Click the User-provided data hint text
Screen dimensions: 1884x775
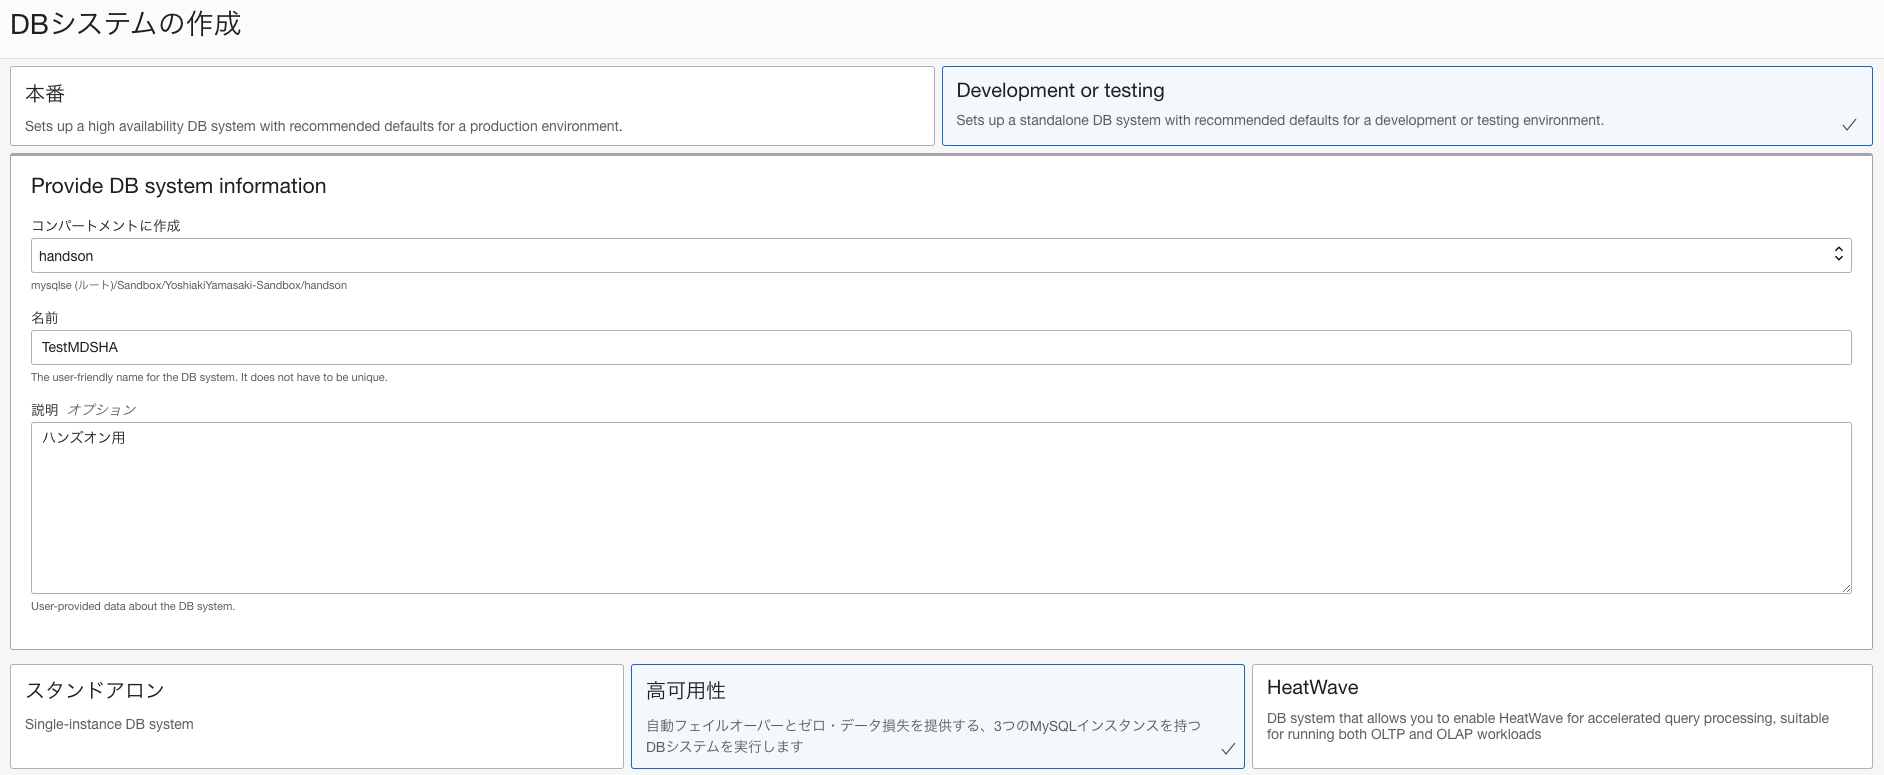[133, 607]
